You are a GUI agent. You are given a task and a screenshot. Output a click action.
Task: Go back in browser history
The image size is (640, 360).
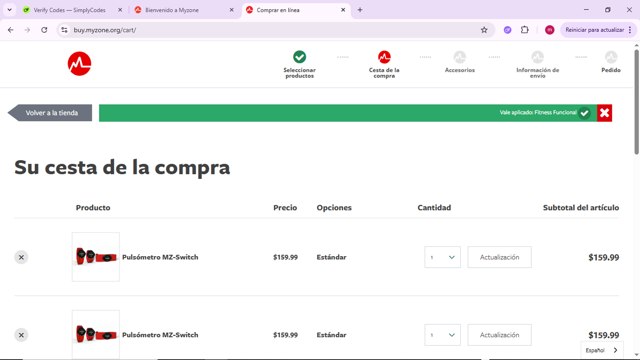(x=11, y=30)
